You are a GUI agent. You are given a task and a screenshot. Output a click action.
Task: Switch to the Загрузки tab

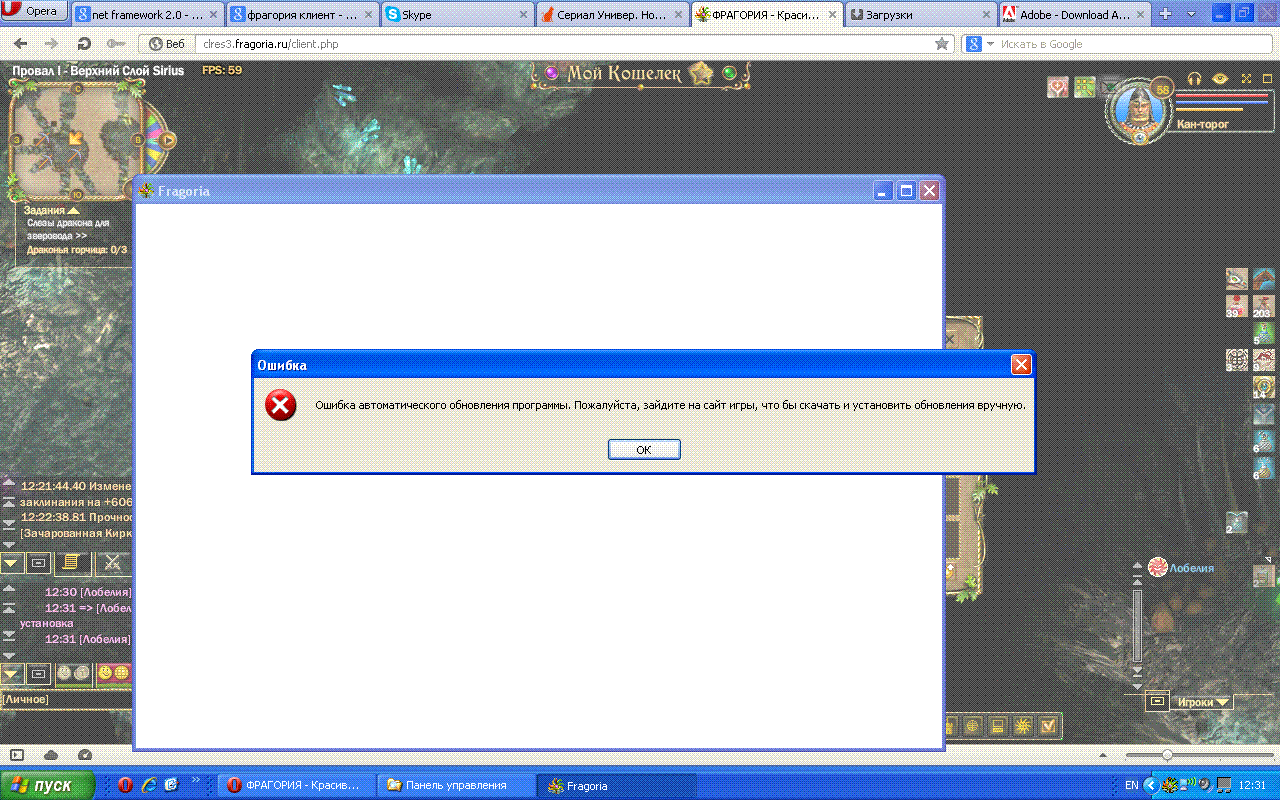(920, 15)
